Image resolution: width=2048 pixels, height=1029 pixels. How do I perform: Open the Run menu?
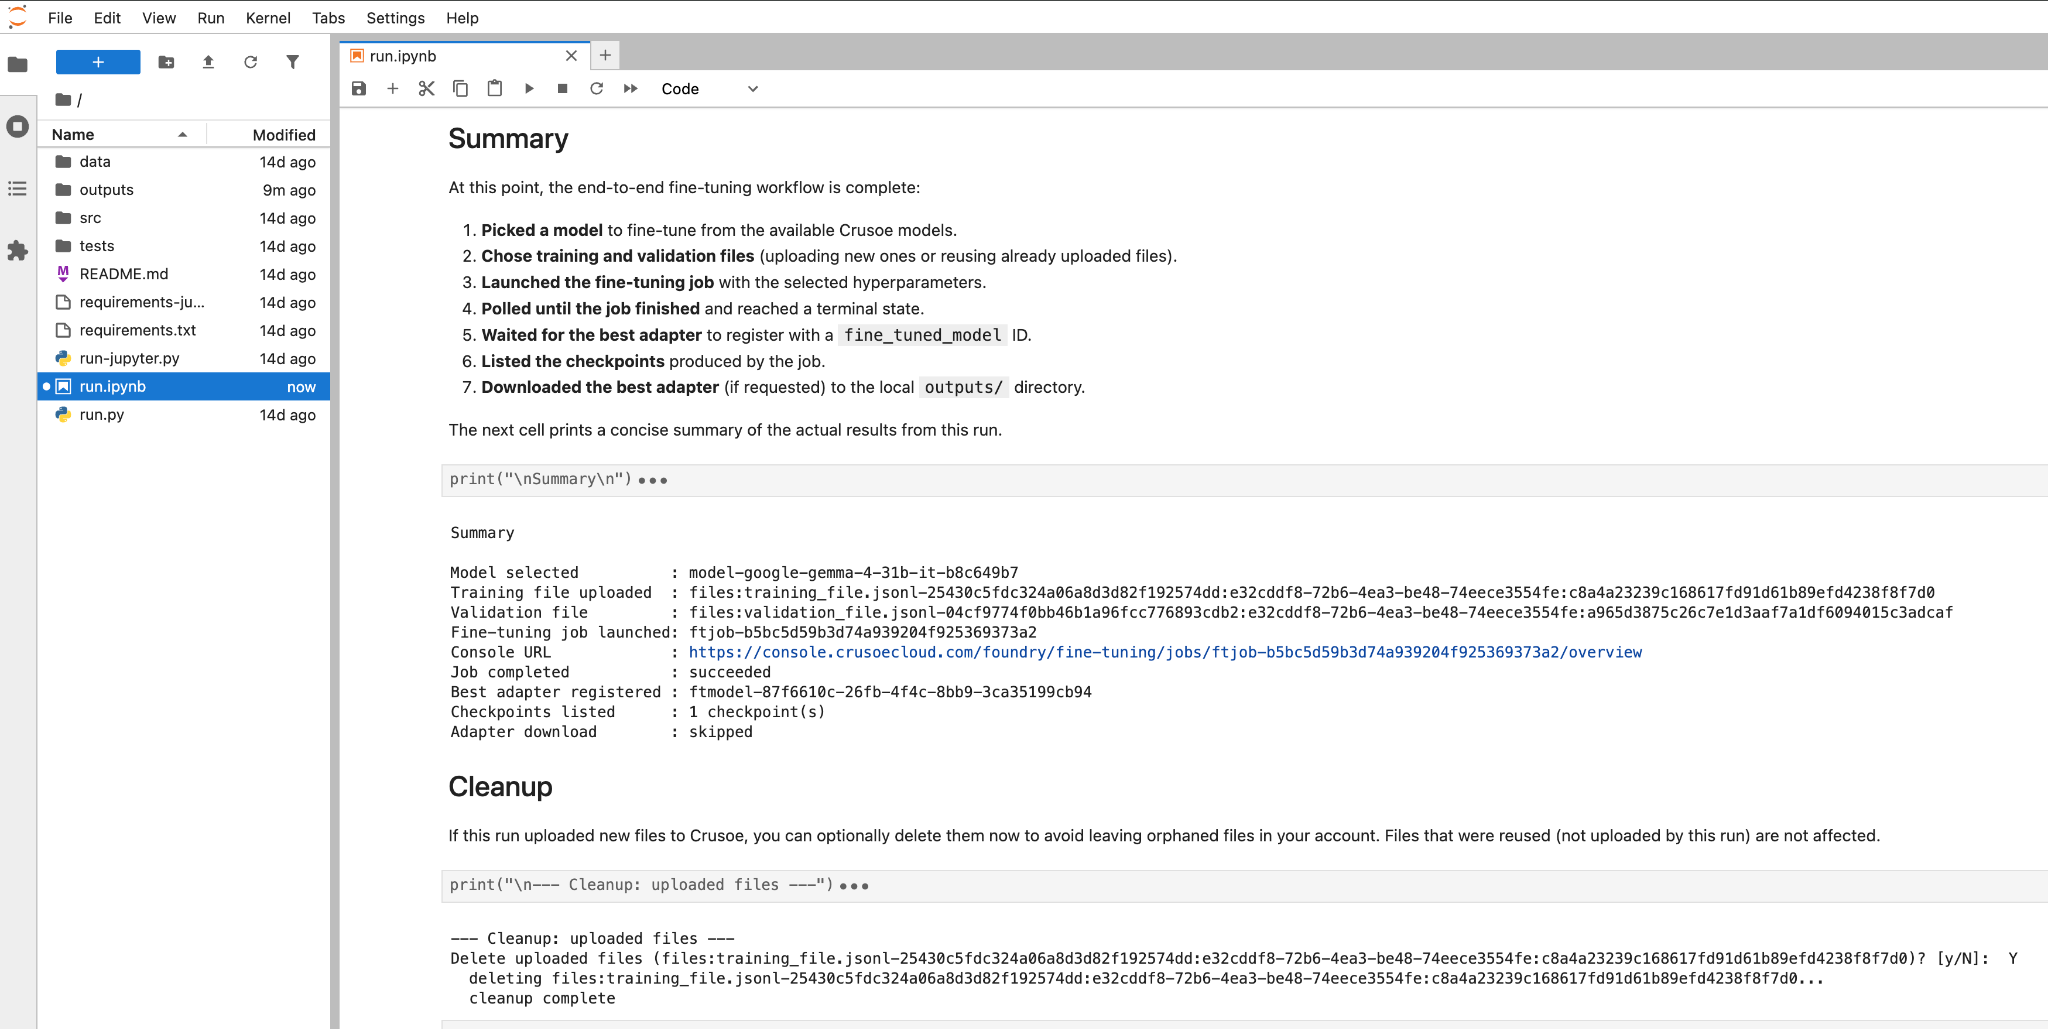[x=210, y=18]
